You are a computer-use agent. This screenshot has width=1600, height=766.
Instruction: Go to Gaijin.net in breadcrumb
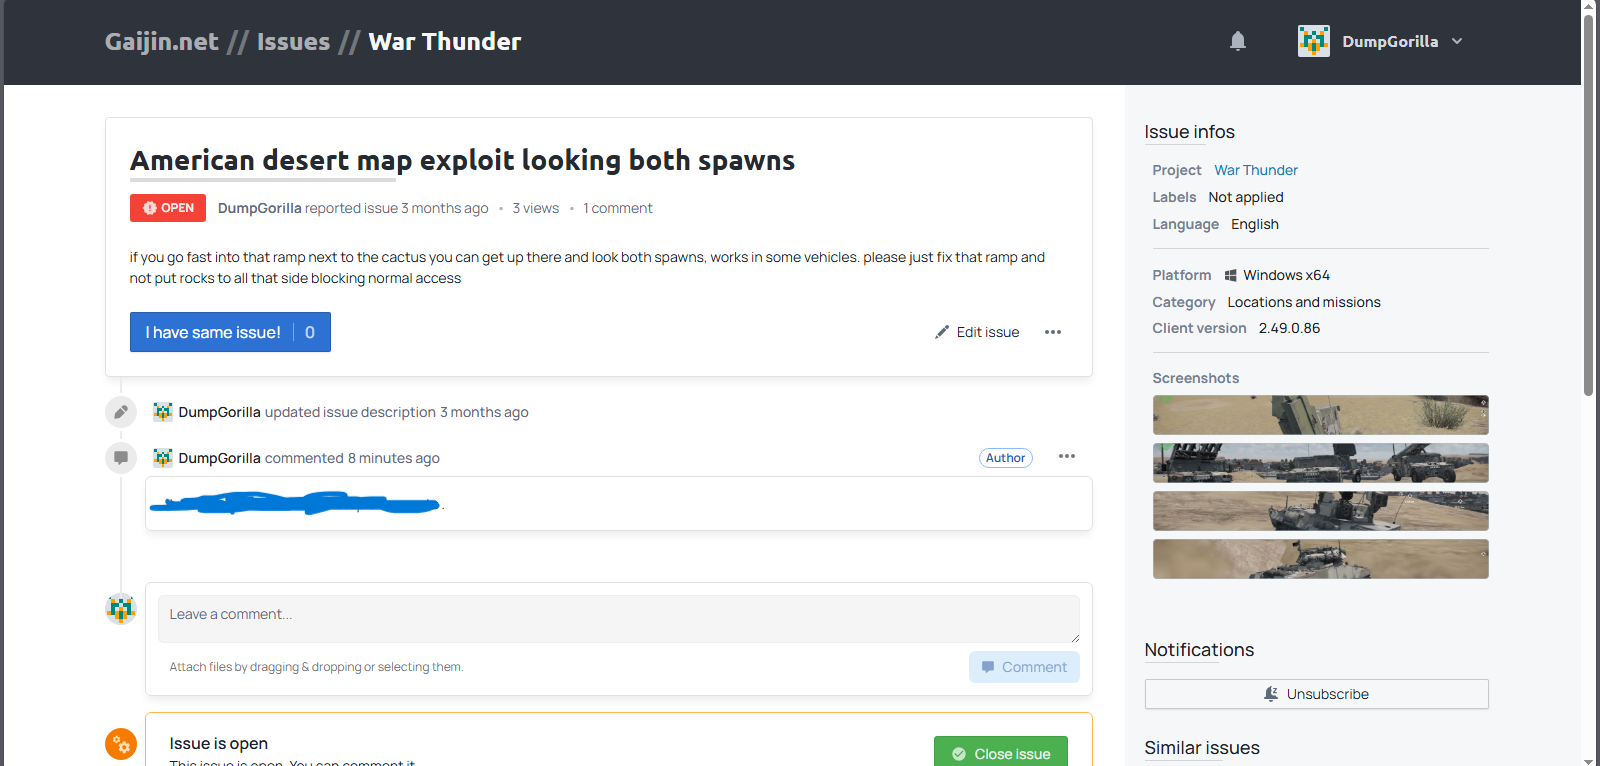pyautogui.click(x=161, y=42)
